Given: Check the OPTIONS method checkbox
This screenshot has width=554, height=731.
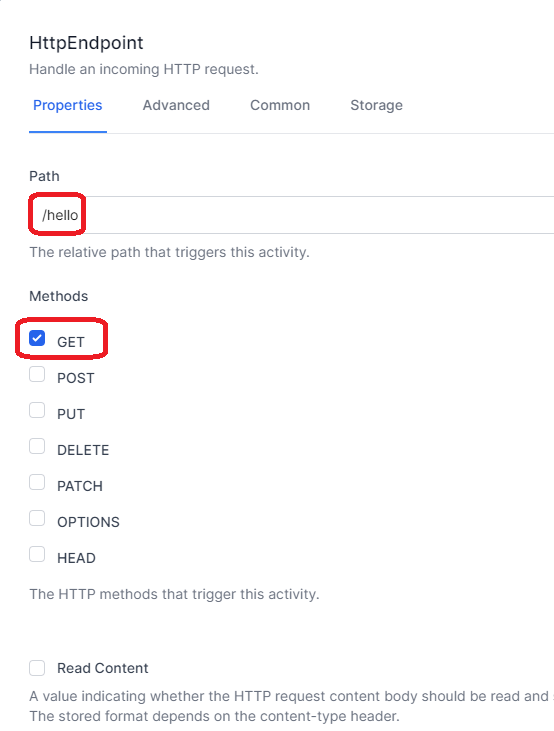Looking at the screenshot, I should pos(37,518).
